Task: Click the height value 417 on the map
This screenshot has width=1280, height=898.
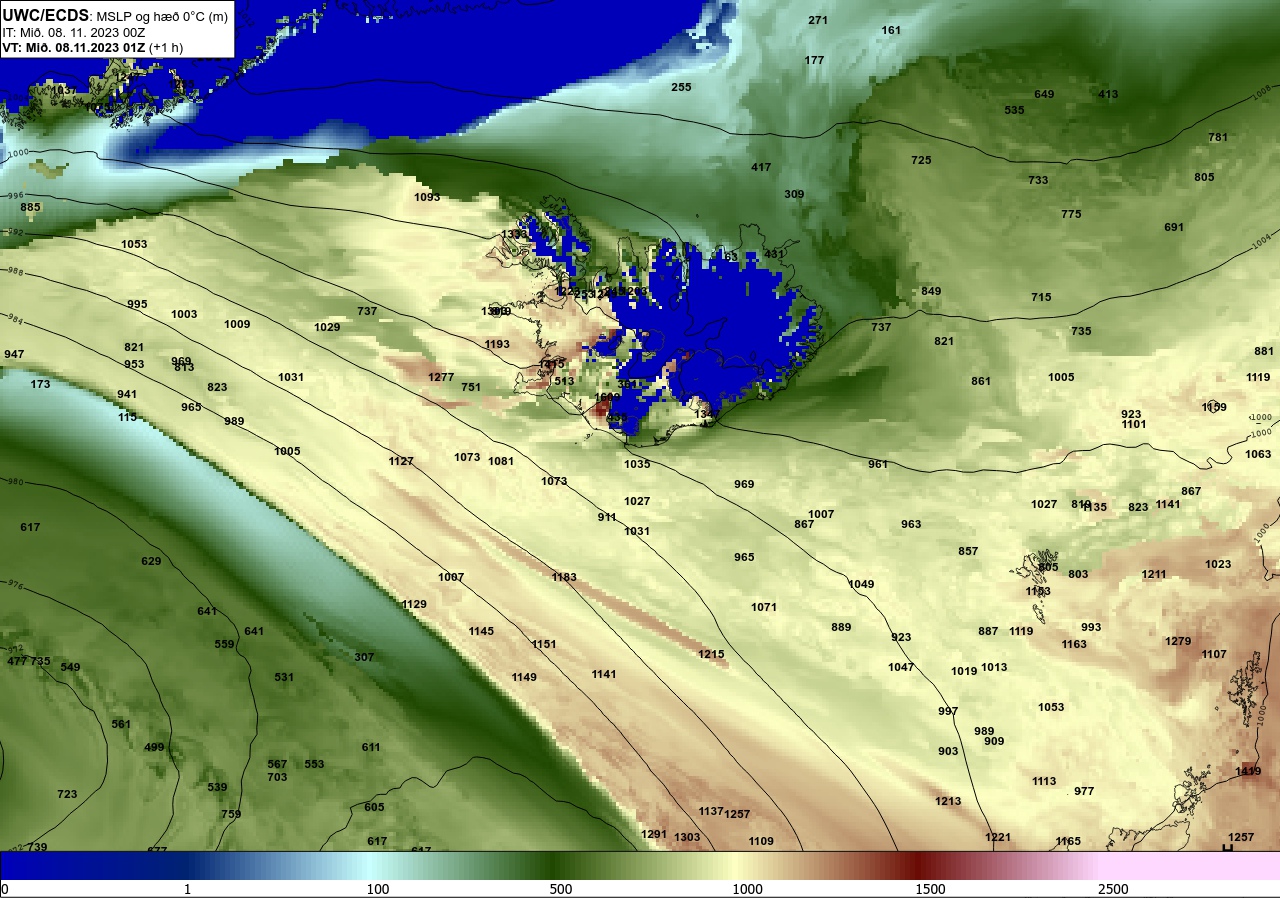Action: click(x=761, y=167)
